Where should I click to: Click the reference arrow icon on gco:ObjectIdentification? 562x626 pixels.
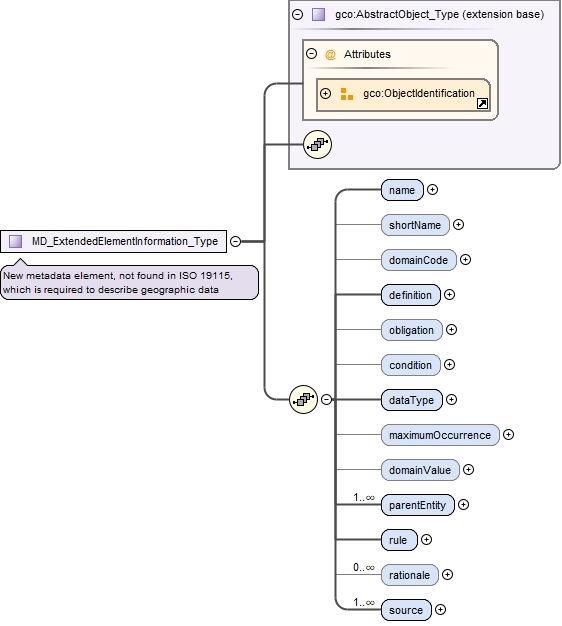coord(482,104)
